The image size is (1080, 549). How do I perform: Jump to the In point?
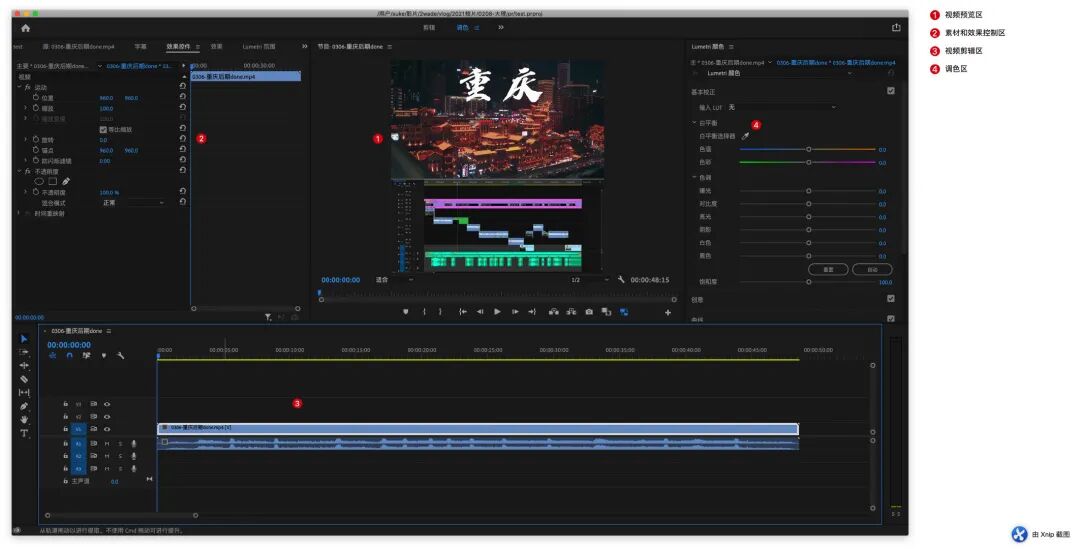(463, 312)
